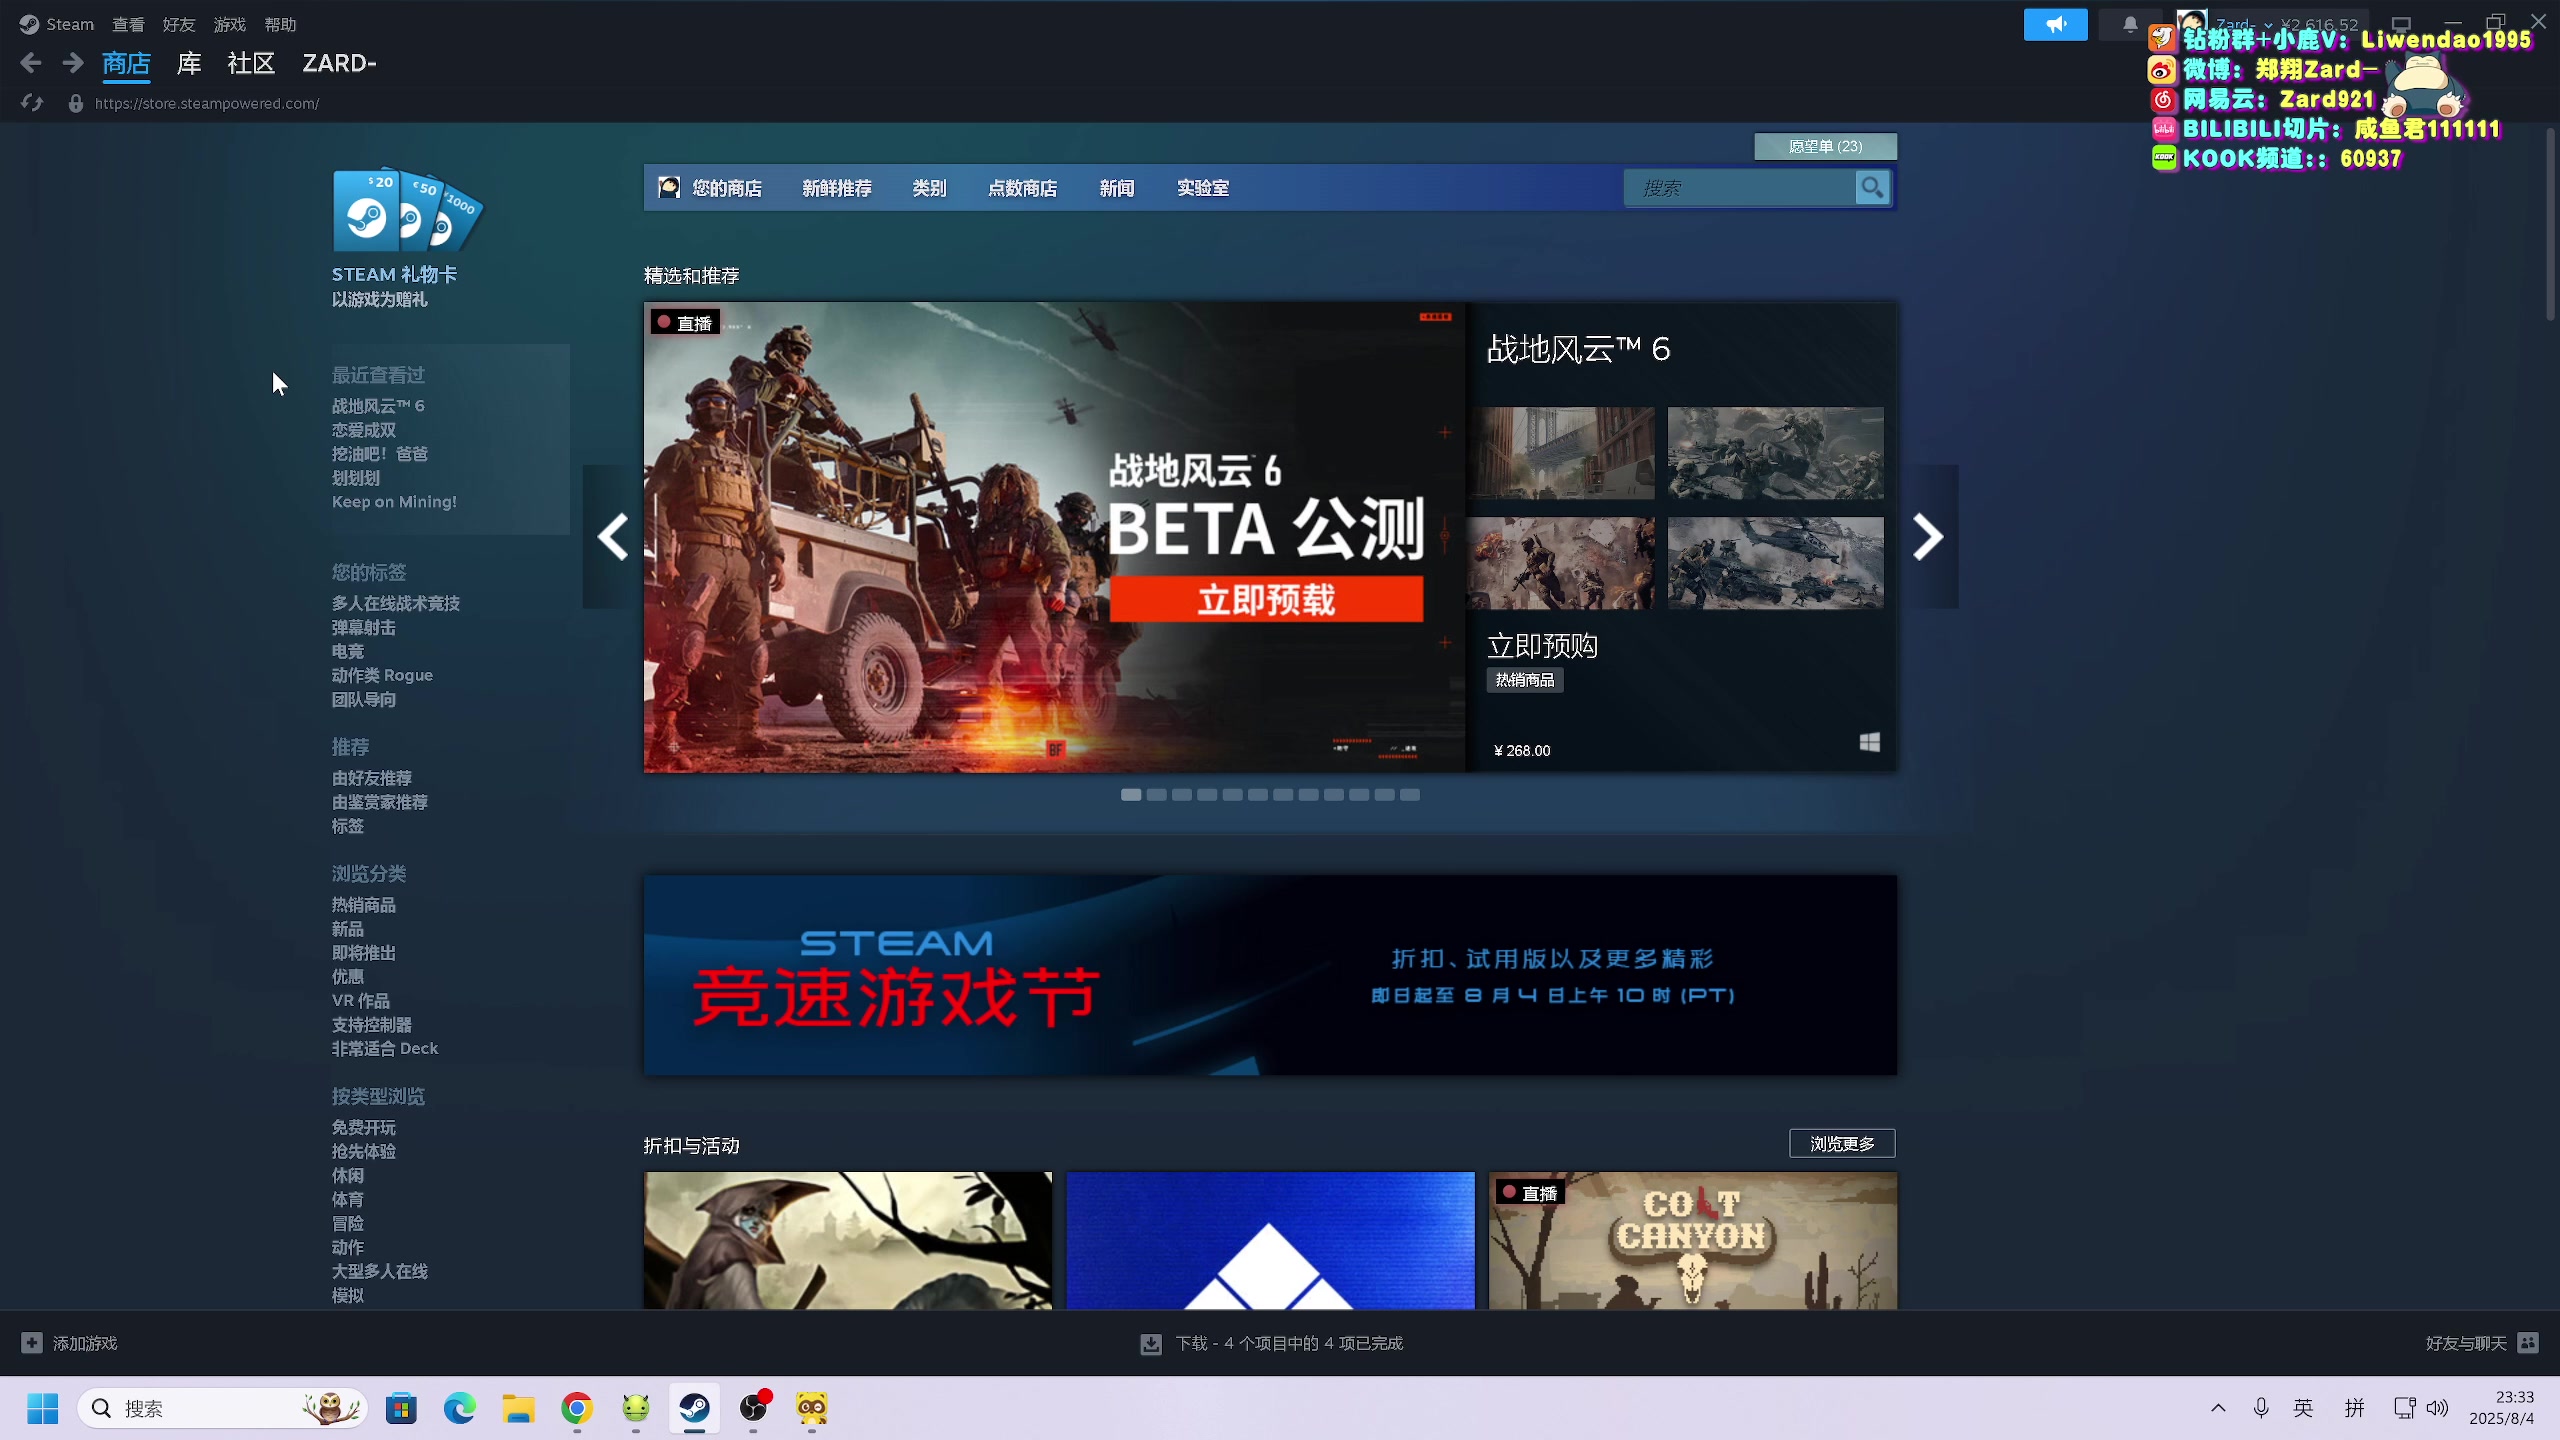Click the Add Game plus icon
This screenshot has width=2560, height=1440.
pyautogui.click(x=32, y=1343)
